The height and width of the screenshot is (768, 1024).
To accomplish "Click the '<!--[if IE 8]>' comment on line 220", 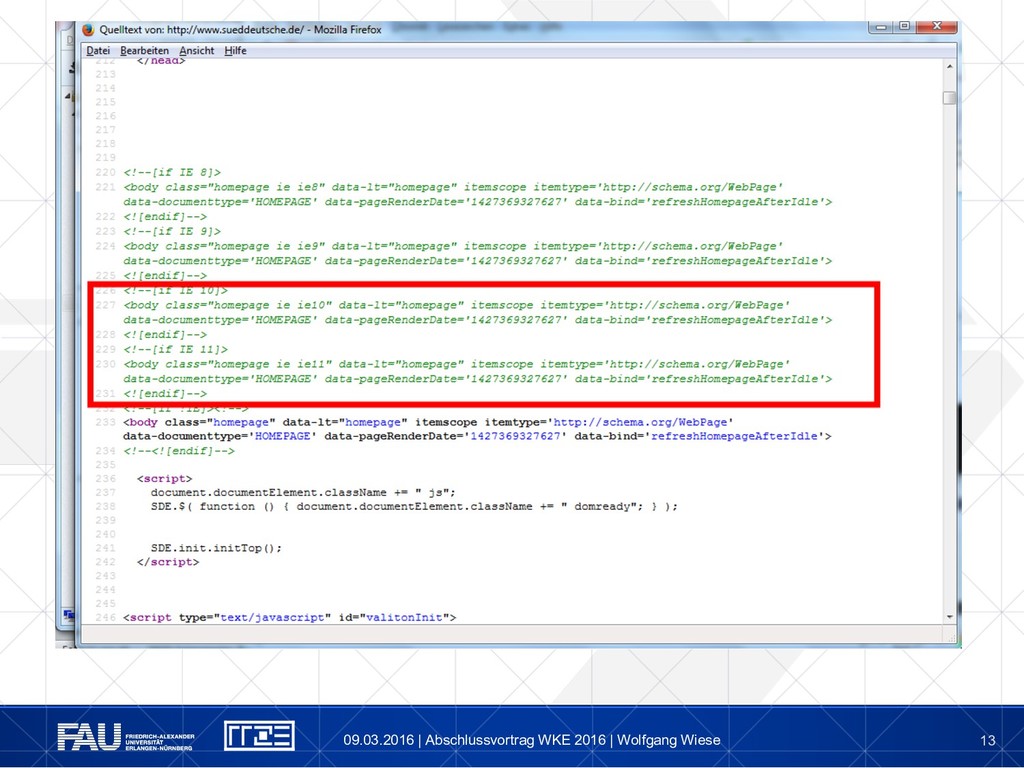I will 172,172.
